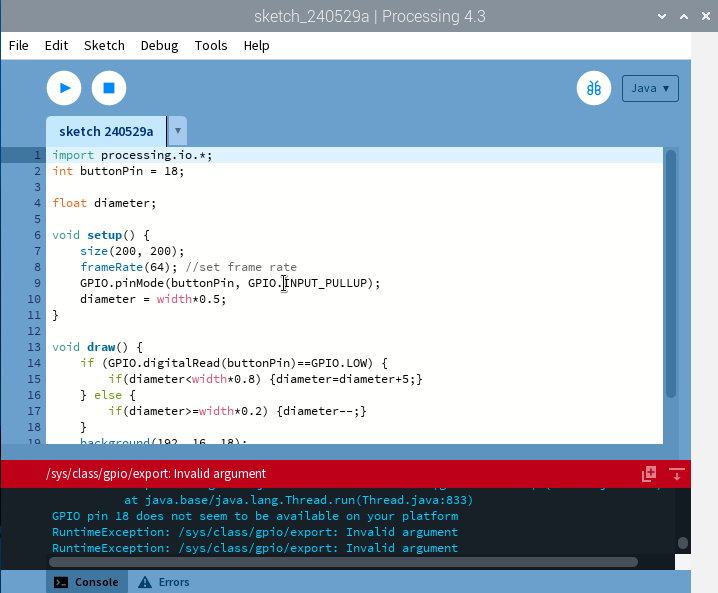This screenshot has height=593, width=718.
Task: Open the Help menu
Action: [x=256, y=46]
